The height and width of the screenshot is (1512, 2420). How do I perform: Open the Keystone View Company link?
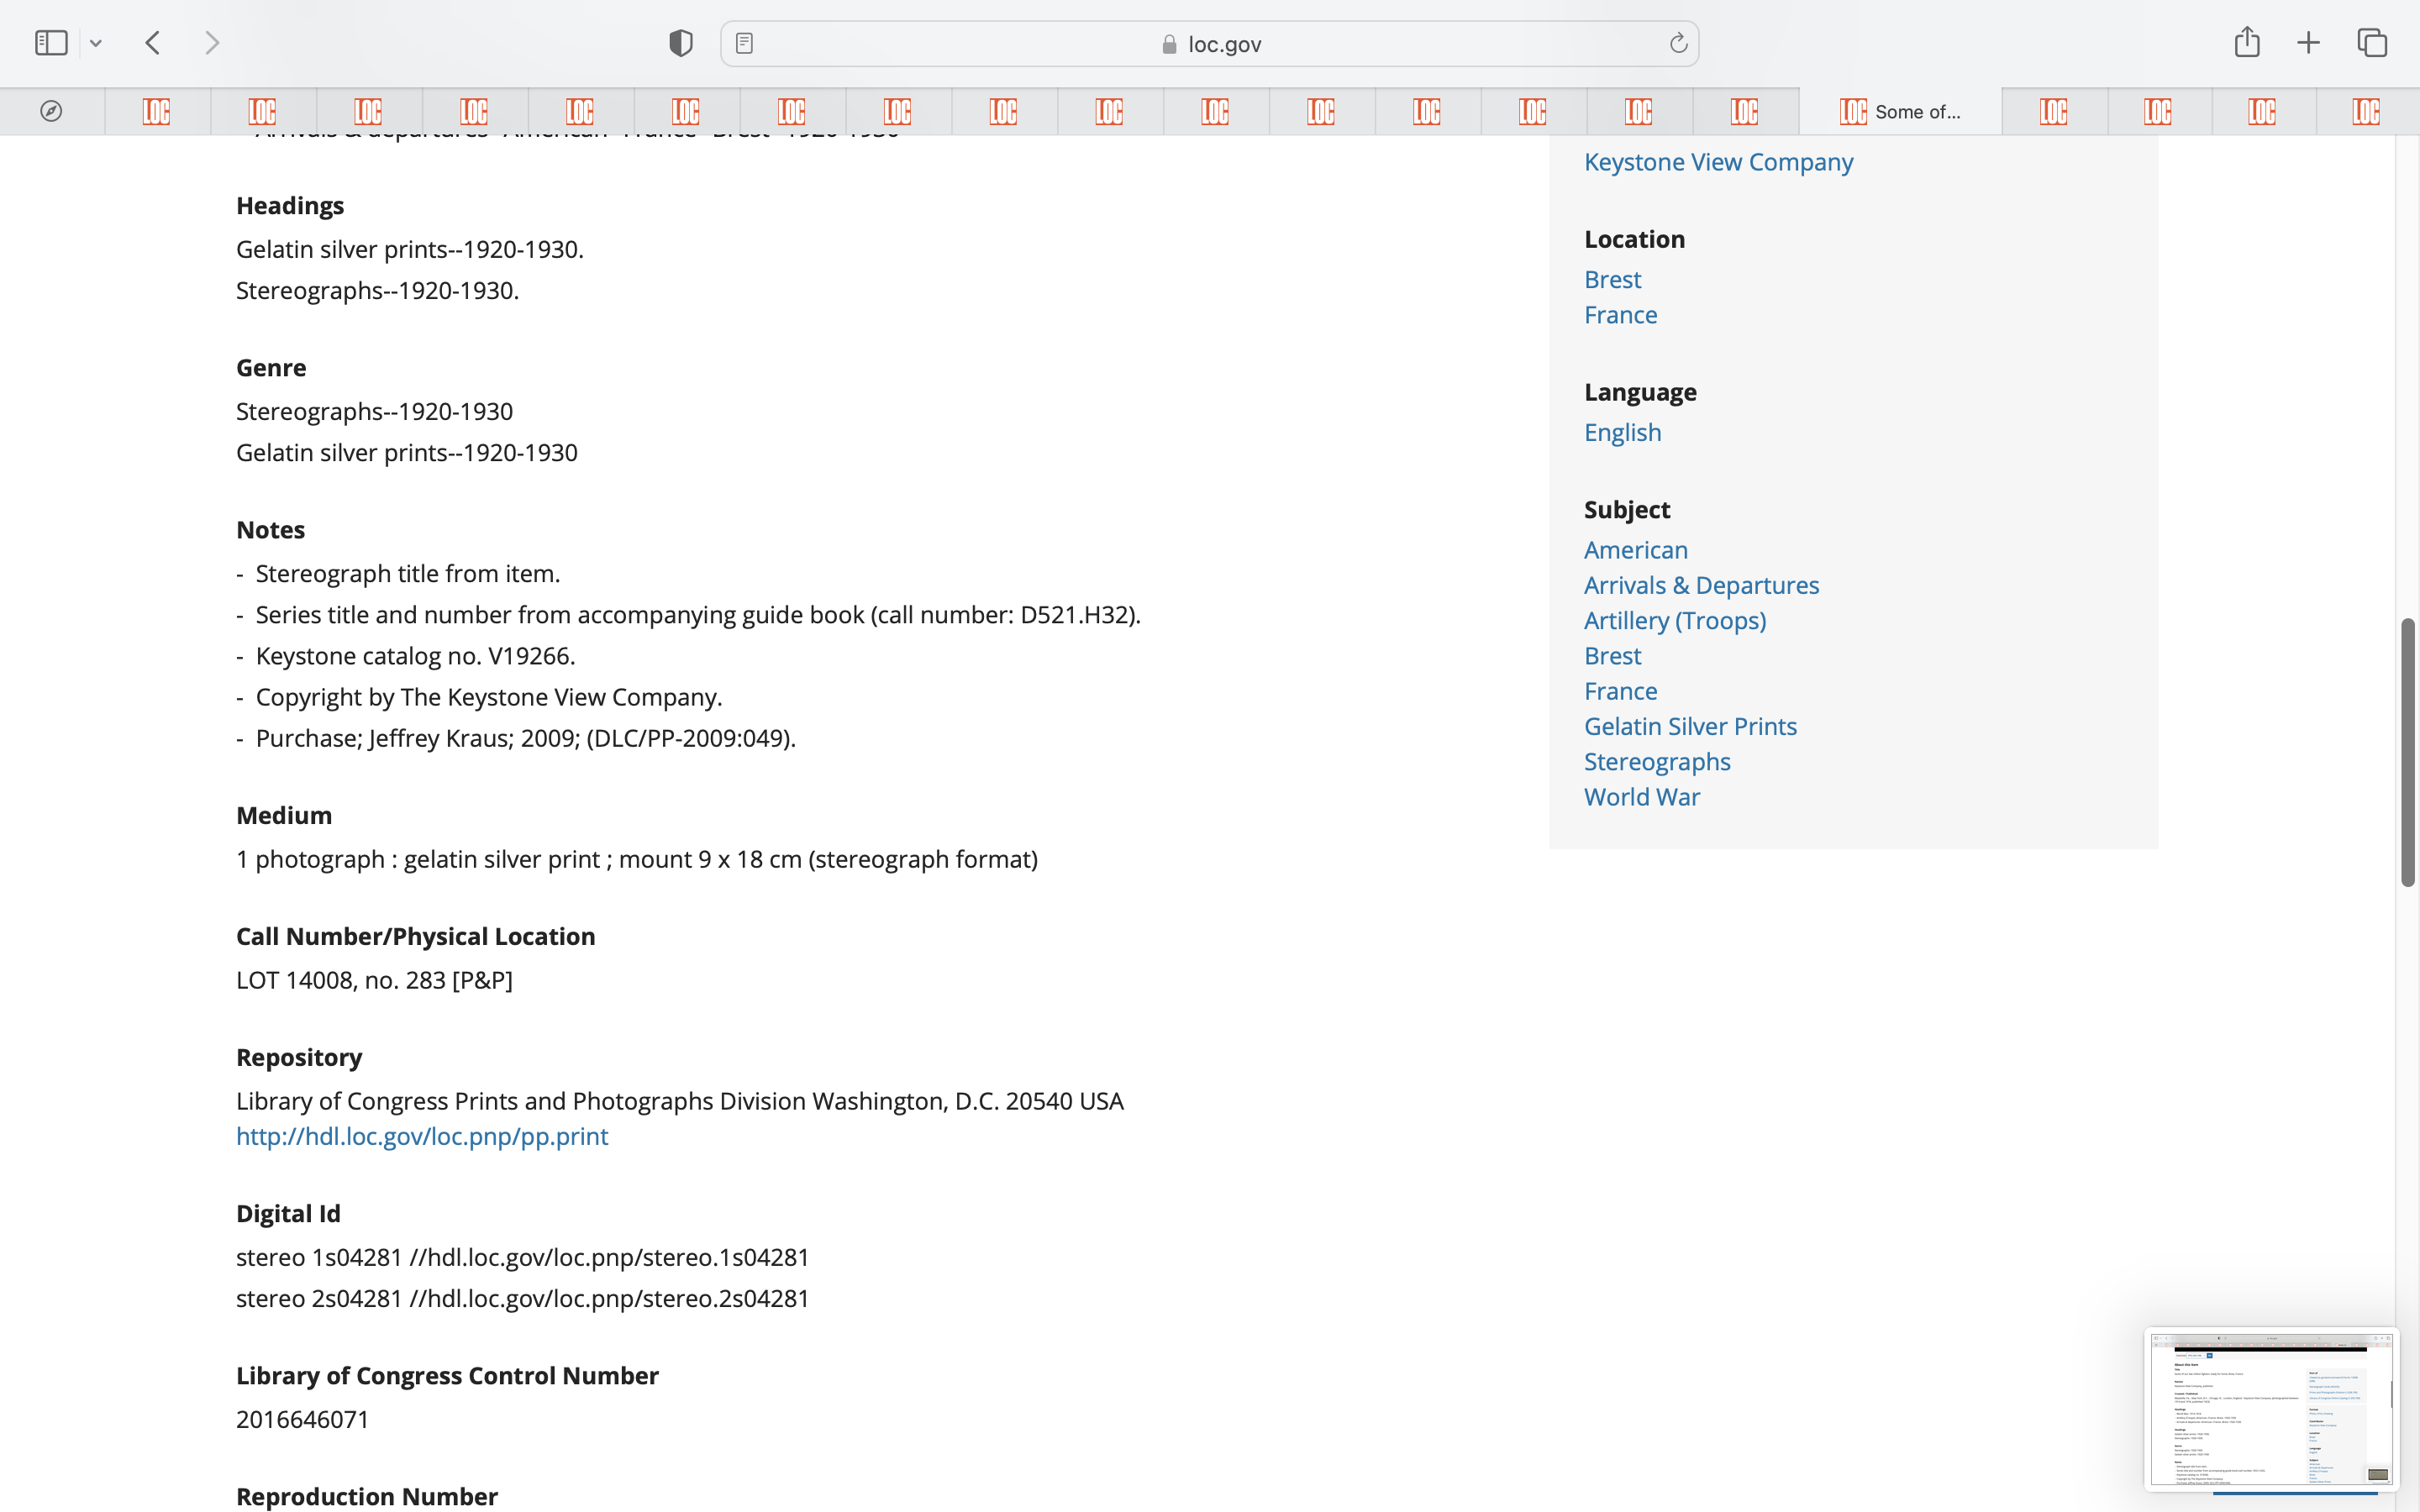coord(1718,162)
